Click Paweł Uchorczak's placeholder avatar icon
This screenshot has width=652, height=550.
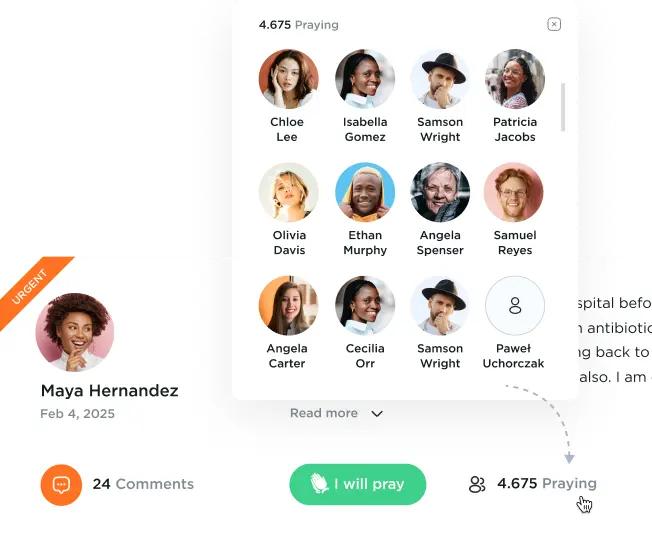(515, 306)
